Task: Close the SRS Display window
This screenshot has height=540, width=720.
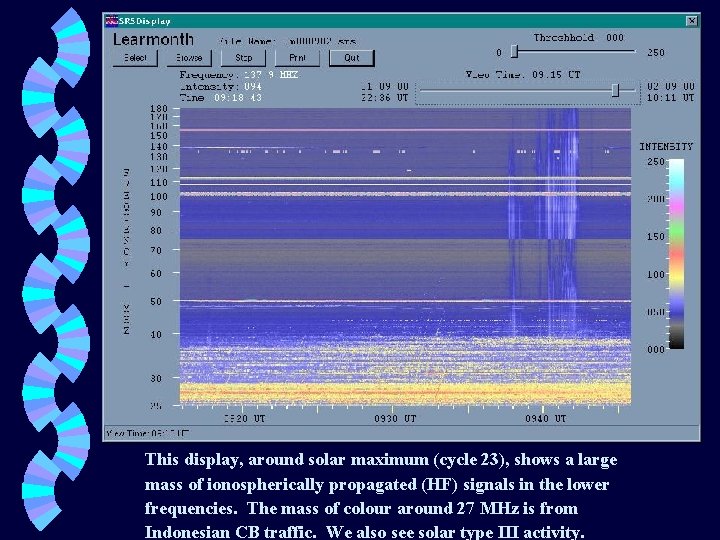Action: [692, 21]
